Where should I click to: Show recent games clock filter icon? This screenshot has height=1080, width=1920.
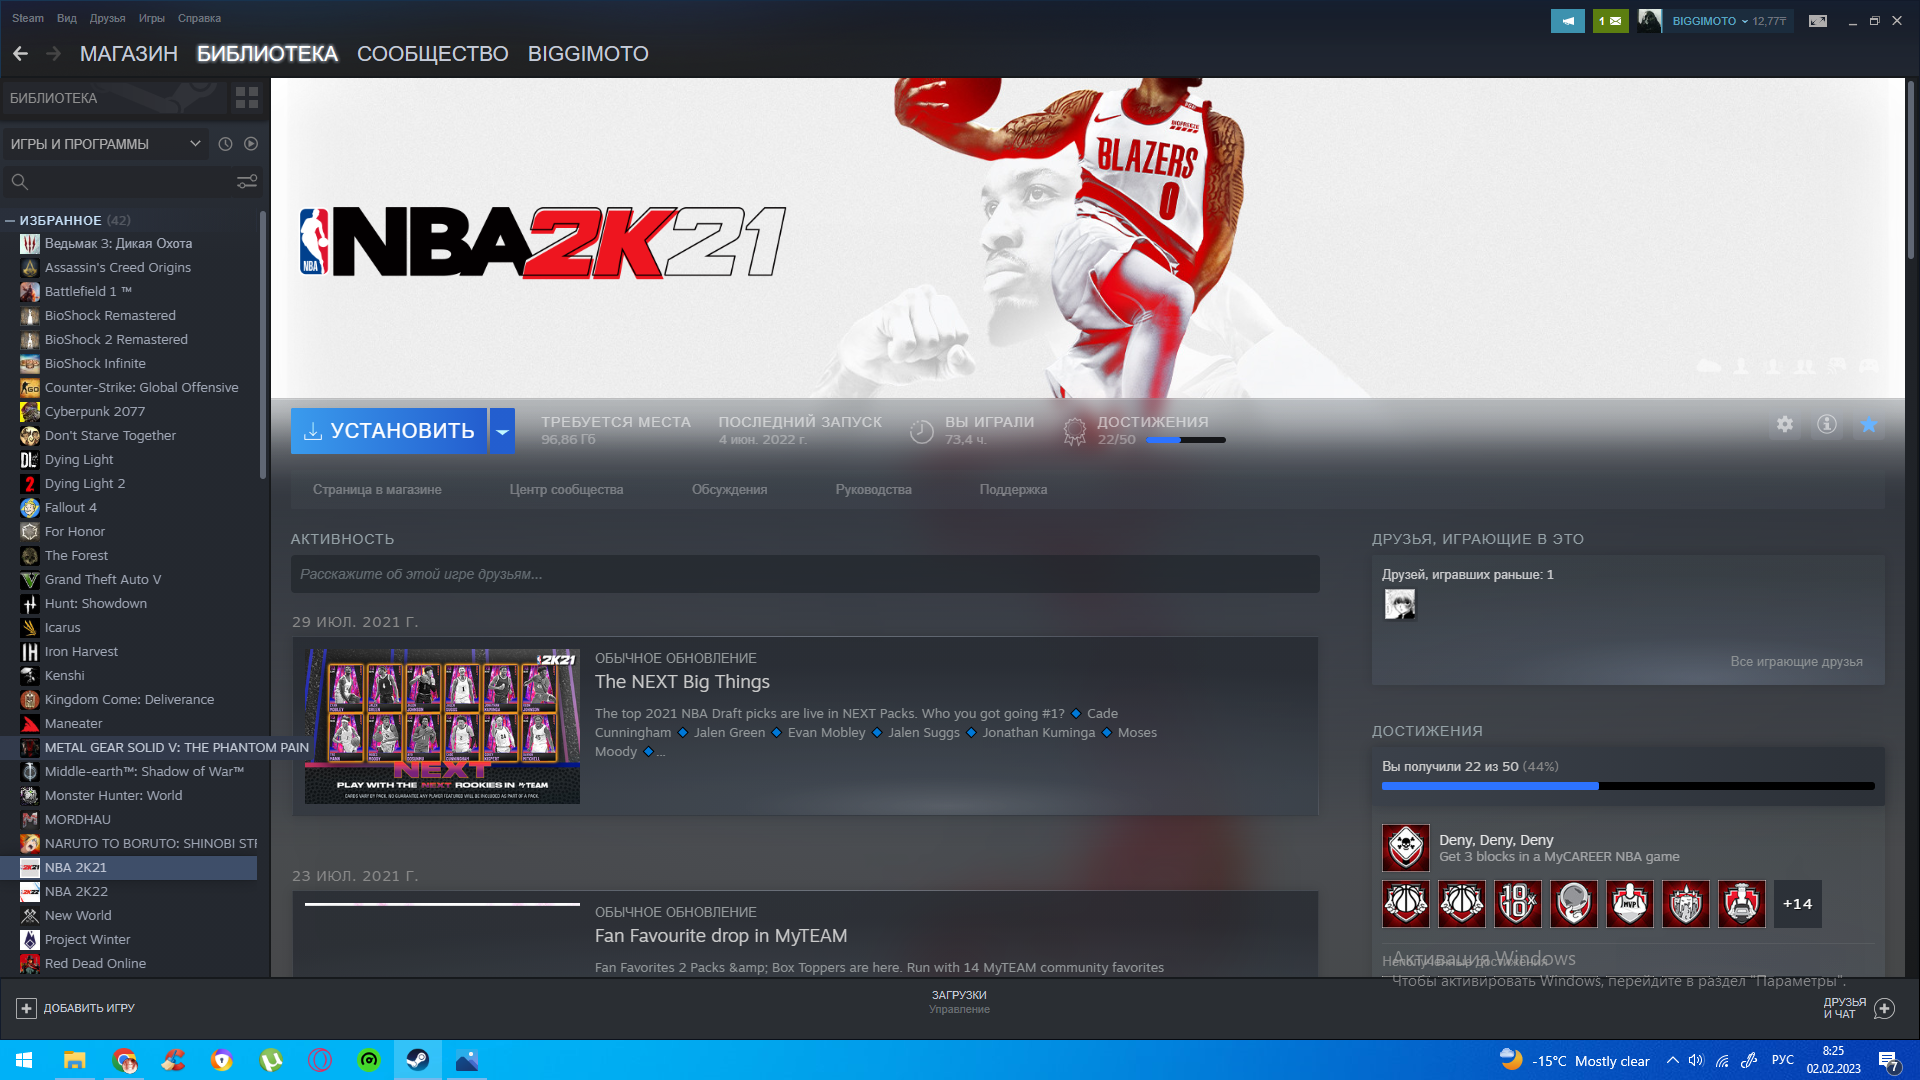point(225,144)
